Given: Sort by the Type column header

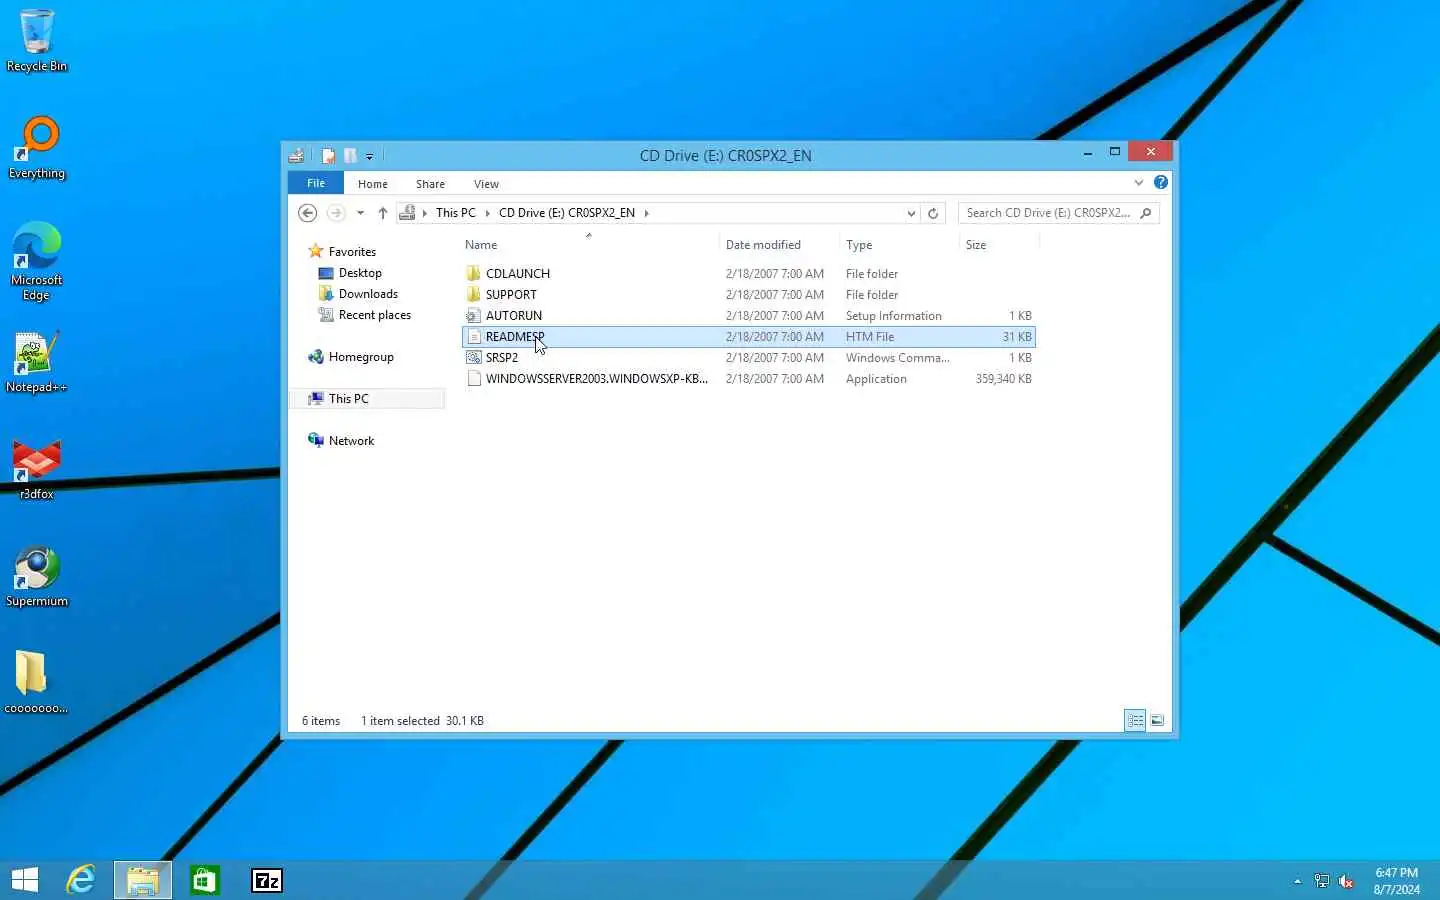Looking at the screenshot, I should (899, 245).
